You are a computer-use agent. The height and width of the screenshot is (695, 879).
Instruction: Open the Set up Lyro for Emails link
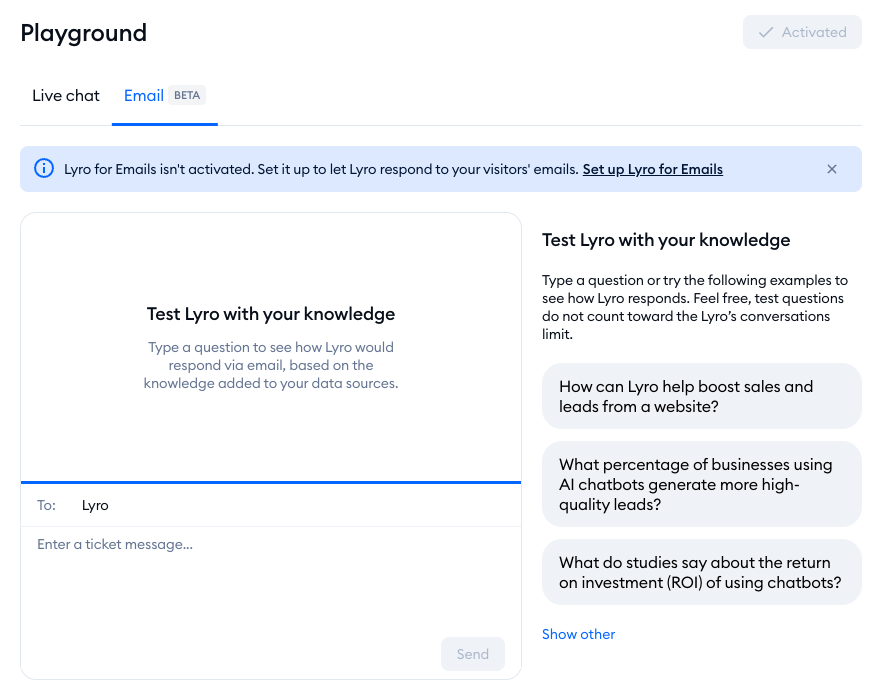(652, 169)
